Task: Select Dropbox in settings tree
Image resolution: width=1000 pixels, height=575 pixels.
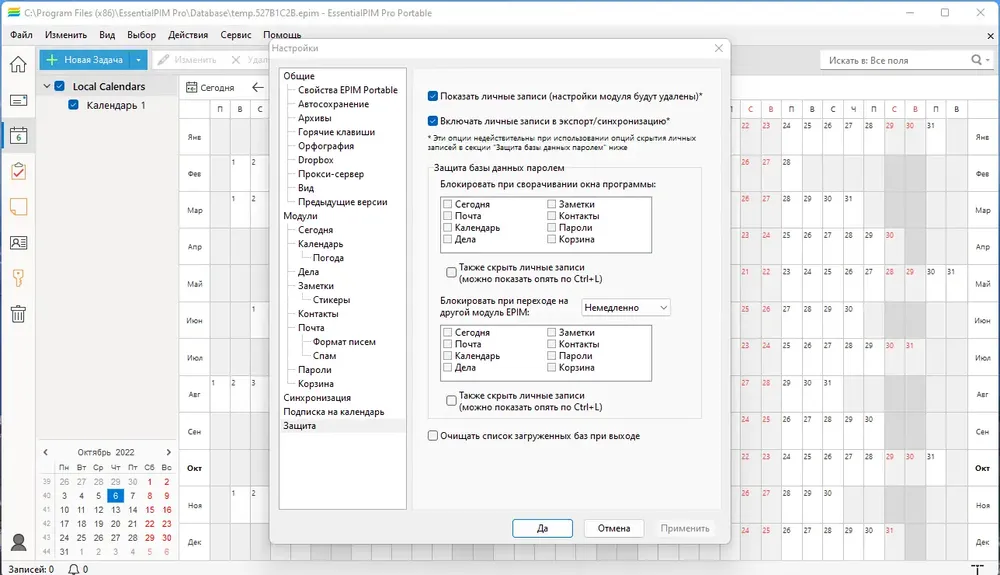Action: tap(315, 160)
